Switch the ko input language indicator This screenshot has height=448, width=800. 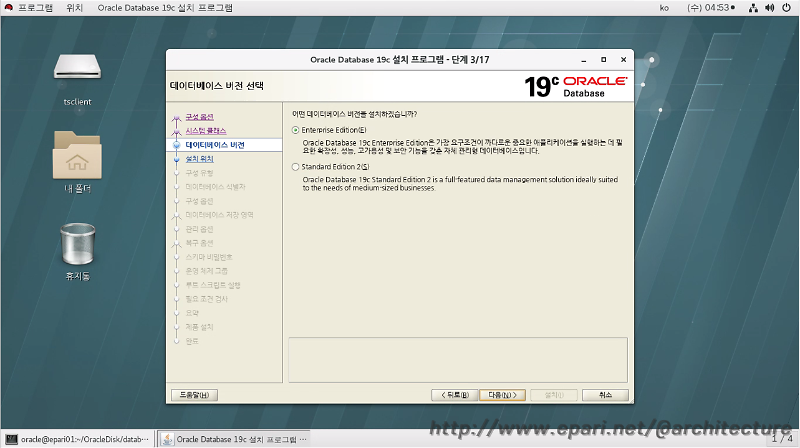pos(664,8)
